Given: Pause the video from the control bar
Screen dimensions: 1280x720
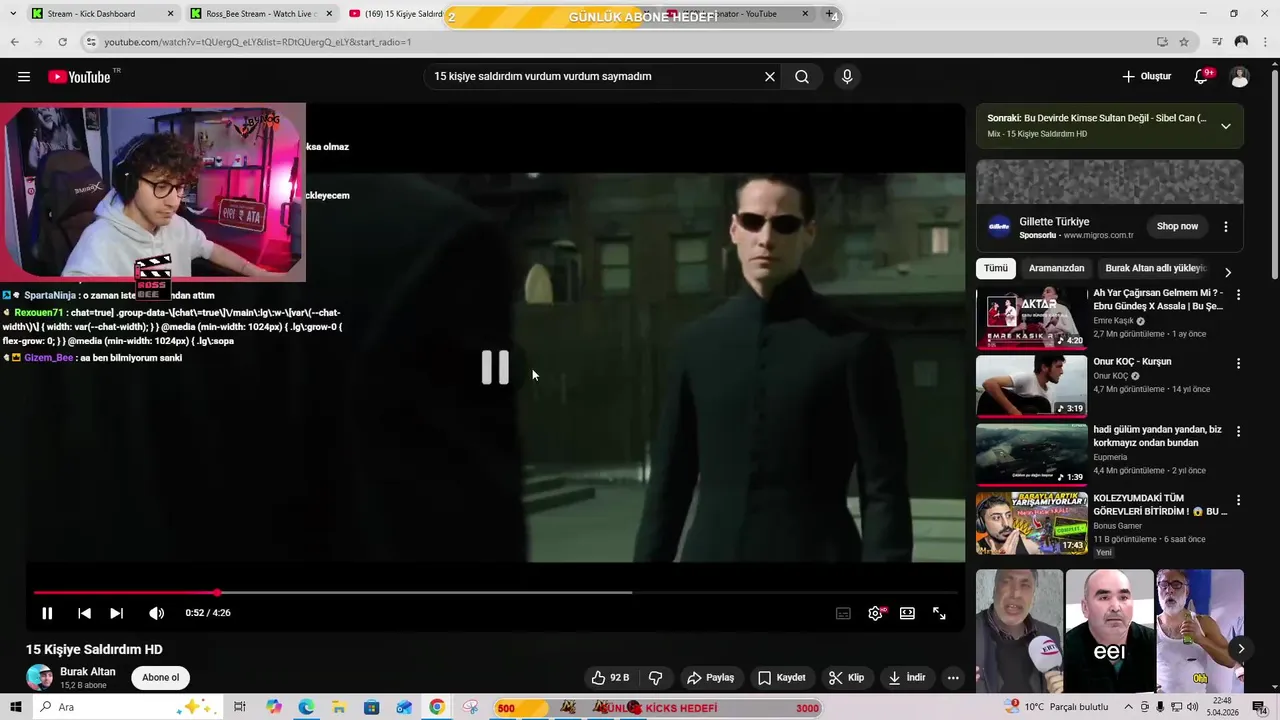Looking at the screenshot, I should [x=47, y=613].
